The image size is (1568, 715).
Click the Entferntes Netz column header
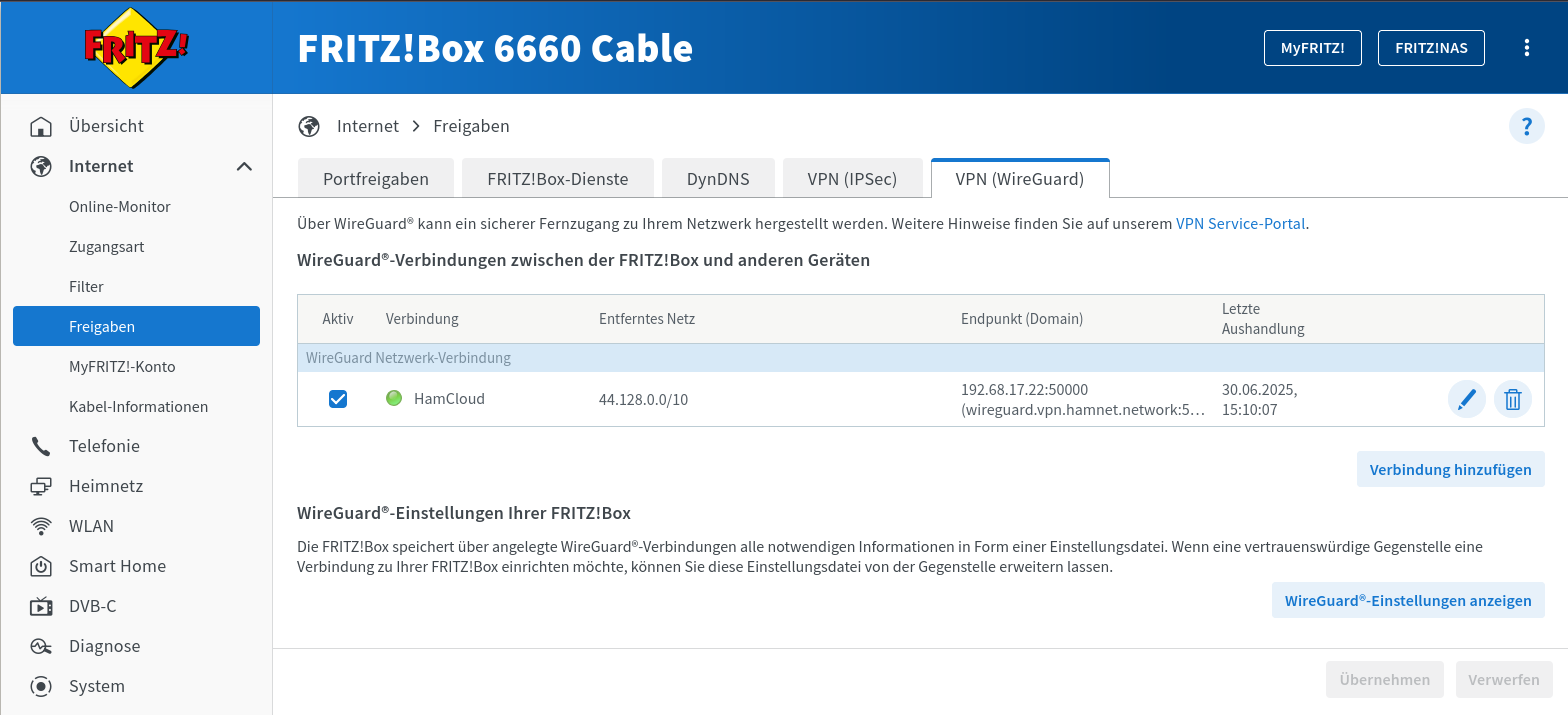647,319
